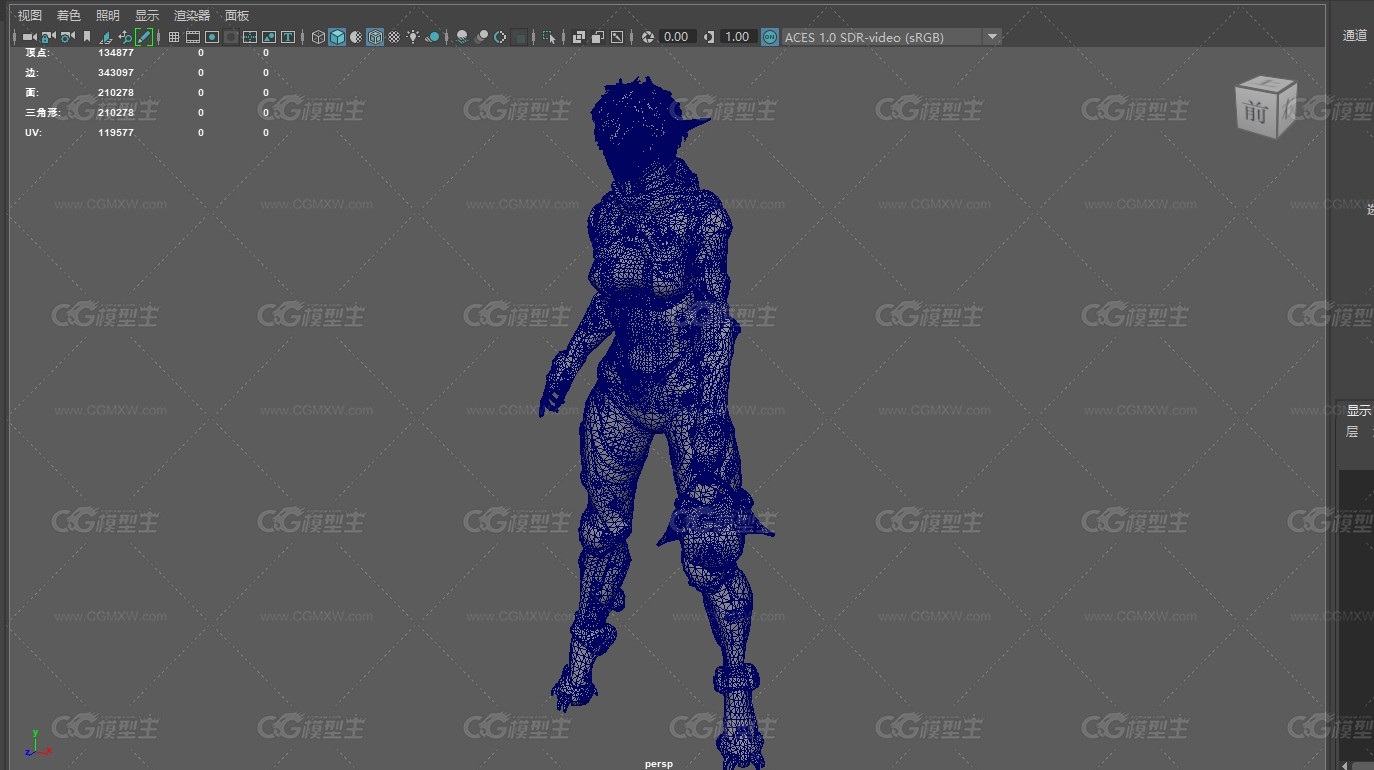Click the Isolate Select icon
The image size is (1374, 770).
(549, 37)
